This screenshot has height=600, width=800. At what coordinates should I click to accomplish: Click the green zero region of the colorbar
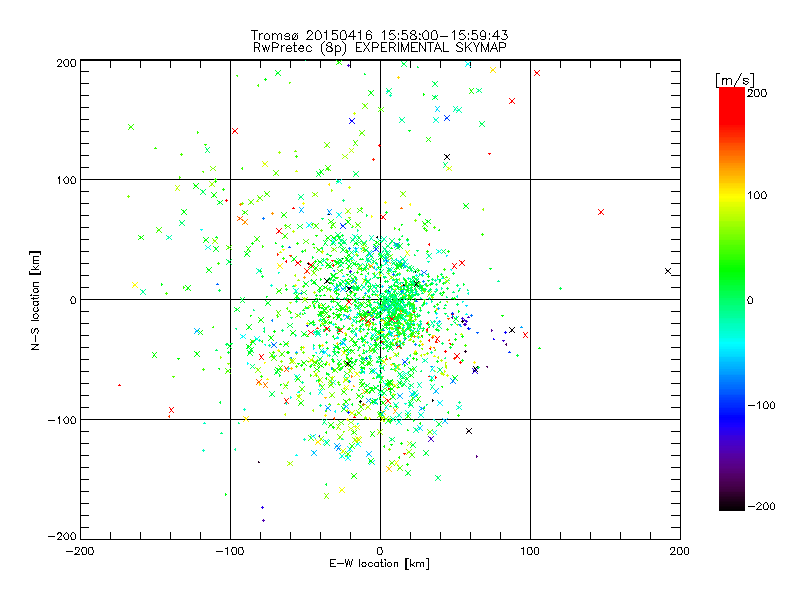[x=732, y=300]
